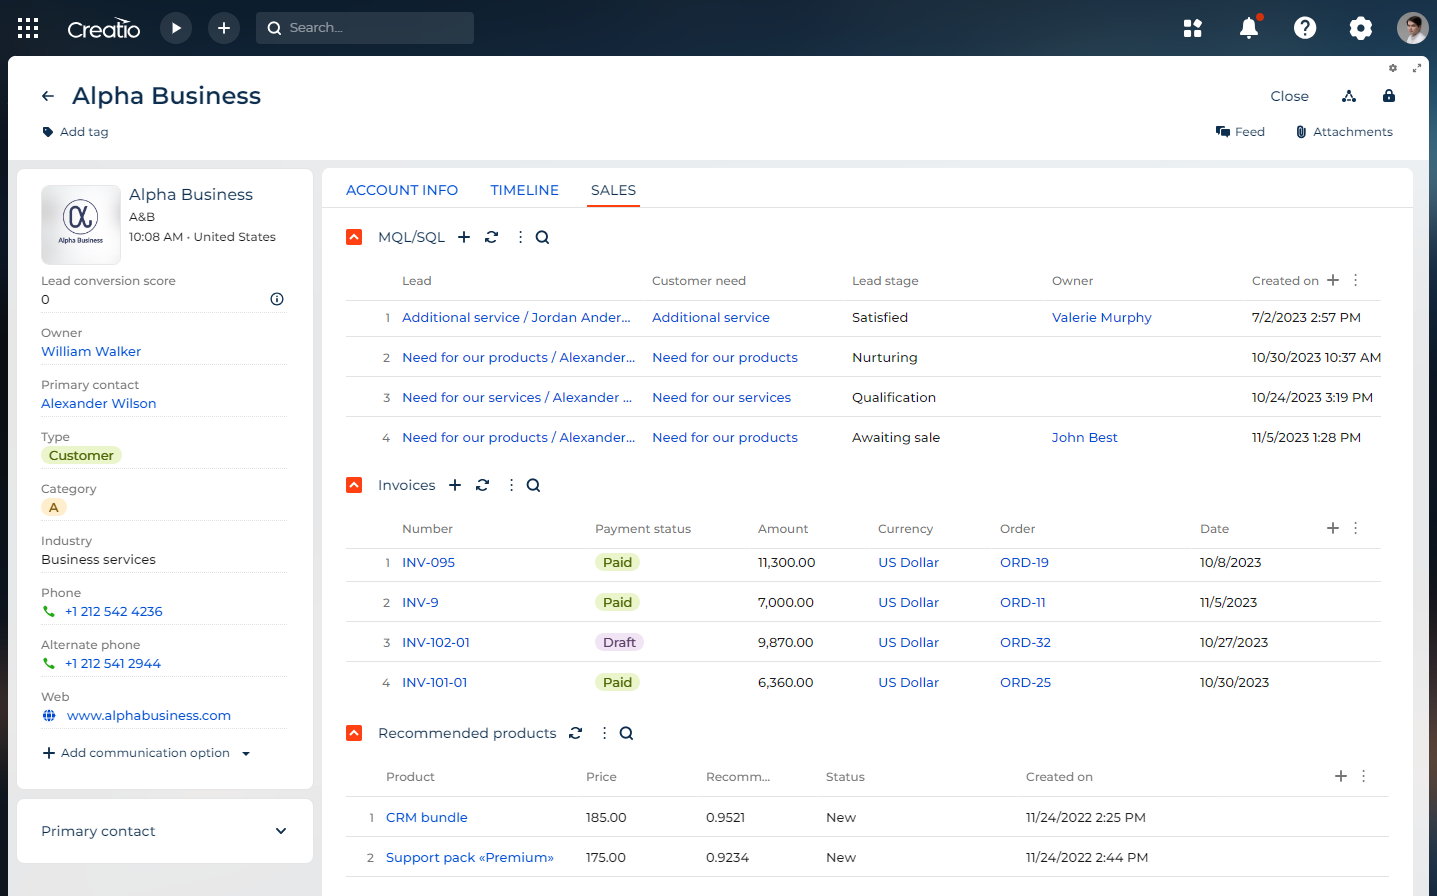Open invoice INV-102-01
The height and width of the screenshot is (896, 1437).
[x=436, y=643]
